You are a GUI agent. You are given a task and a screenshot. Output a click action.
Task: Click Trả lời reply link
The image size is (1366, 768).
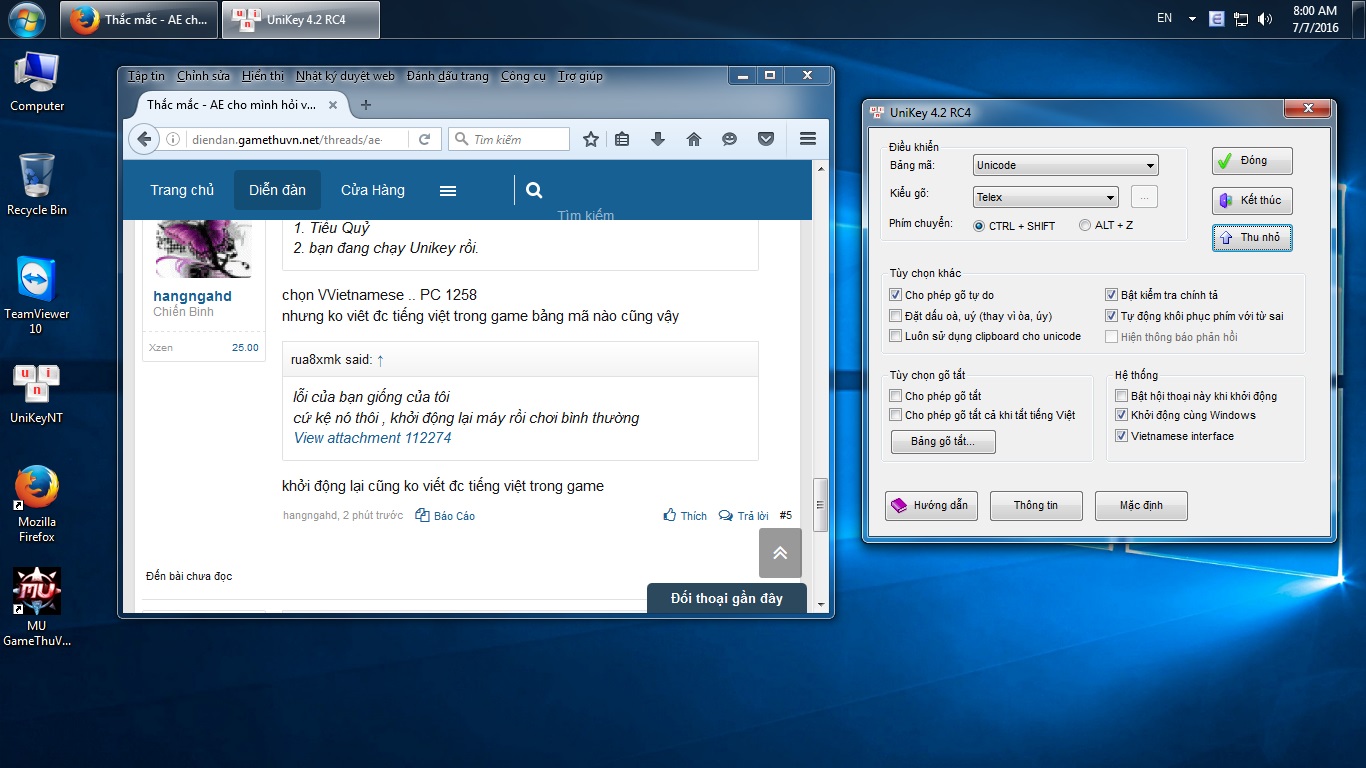(744, 516)
